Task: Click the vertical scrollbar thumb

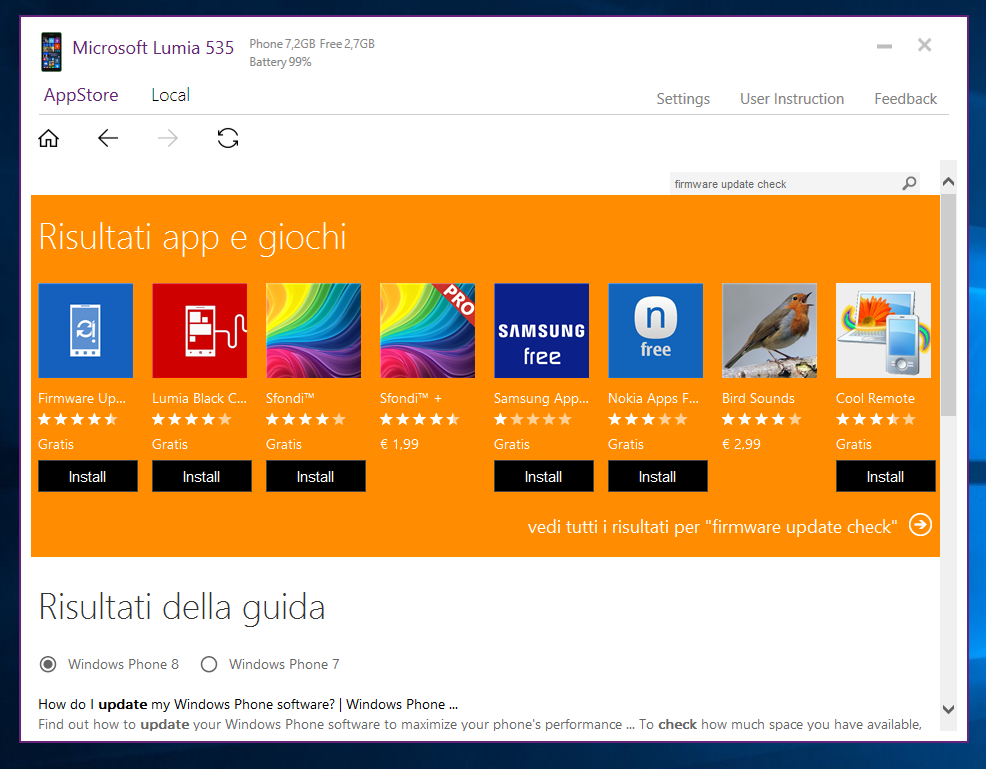Action: coord(948,304)
